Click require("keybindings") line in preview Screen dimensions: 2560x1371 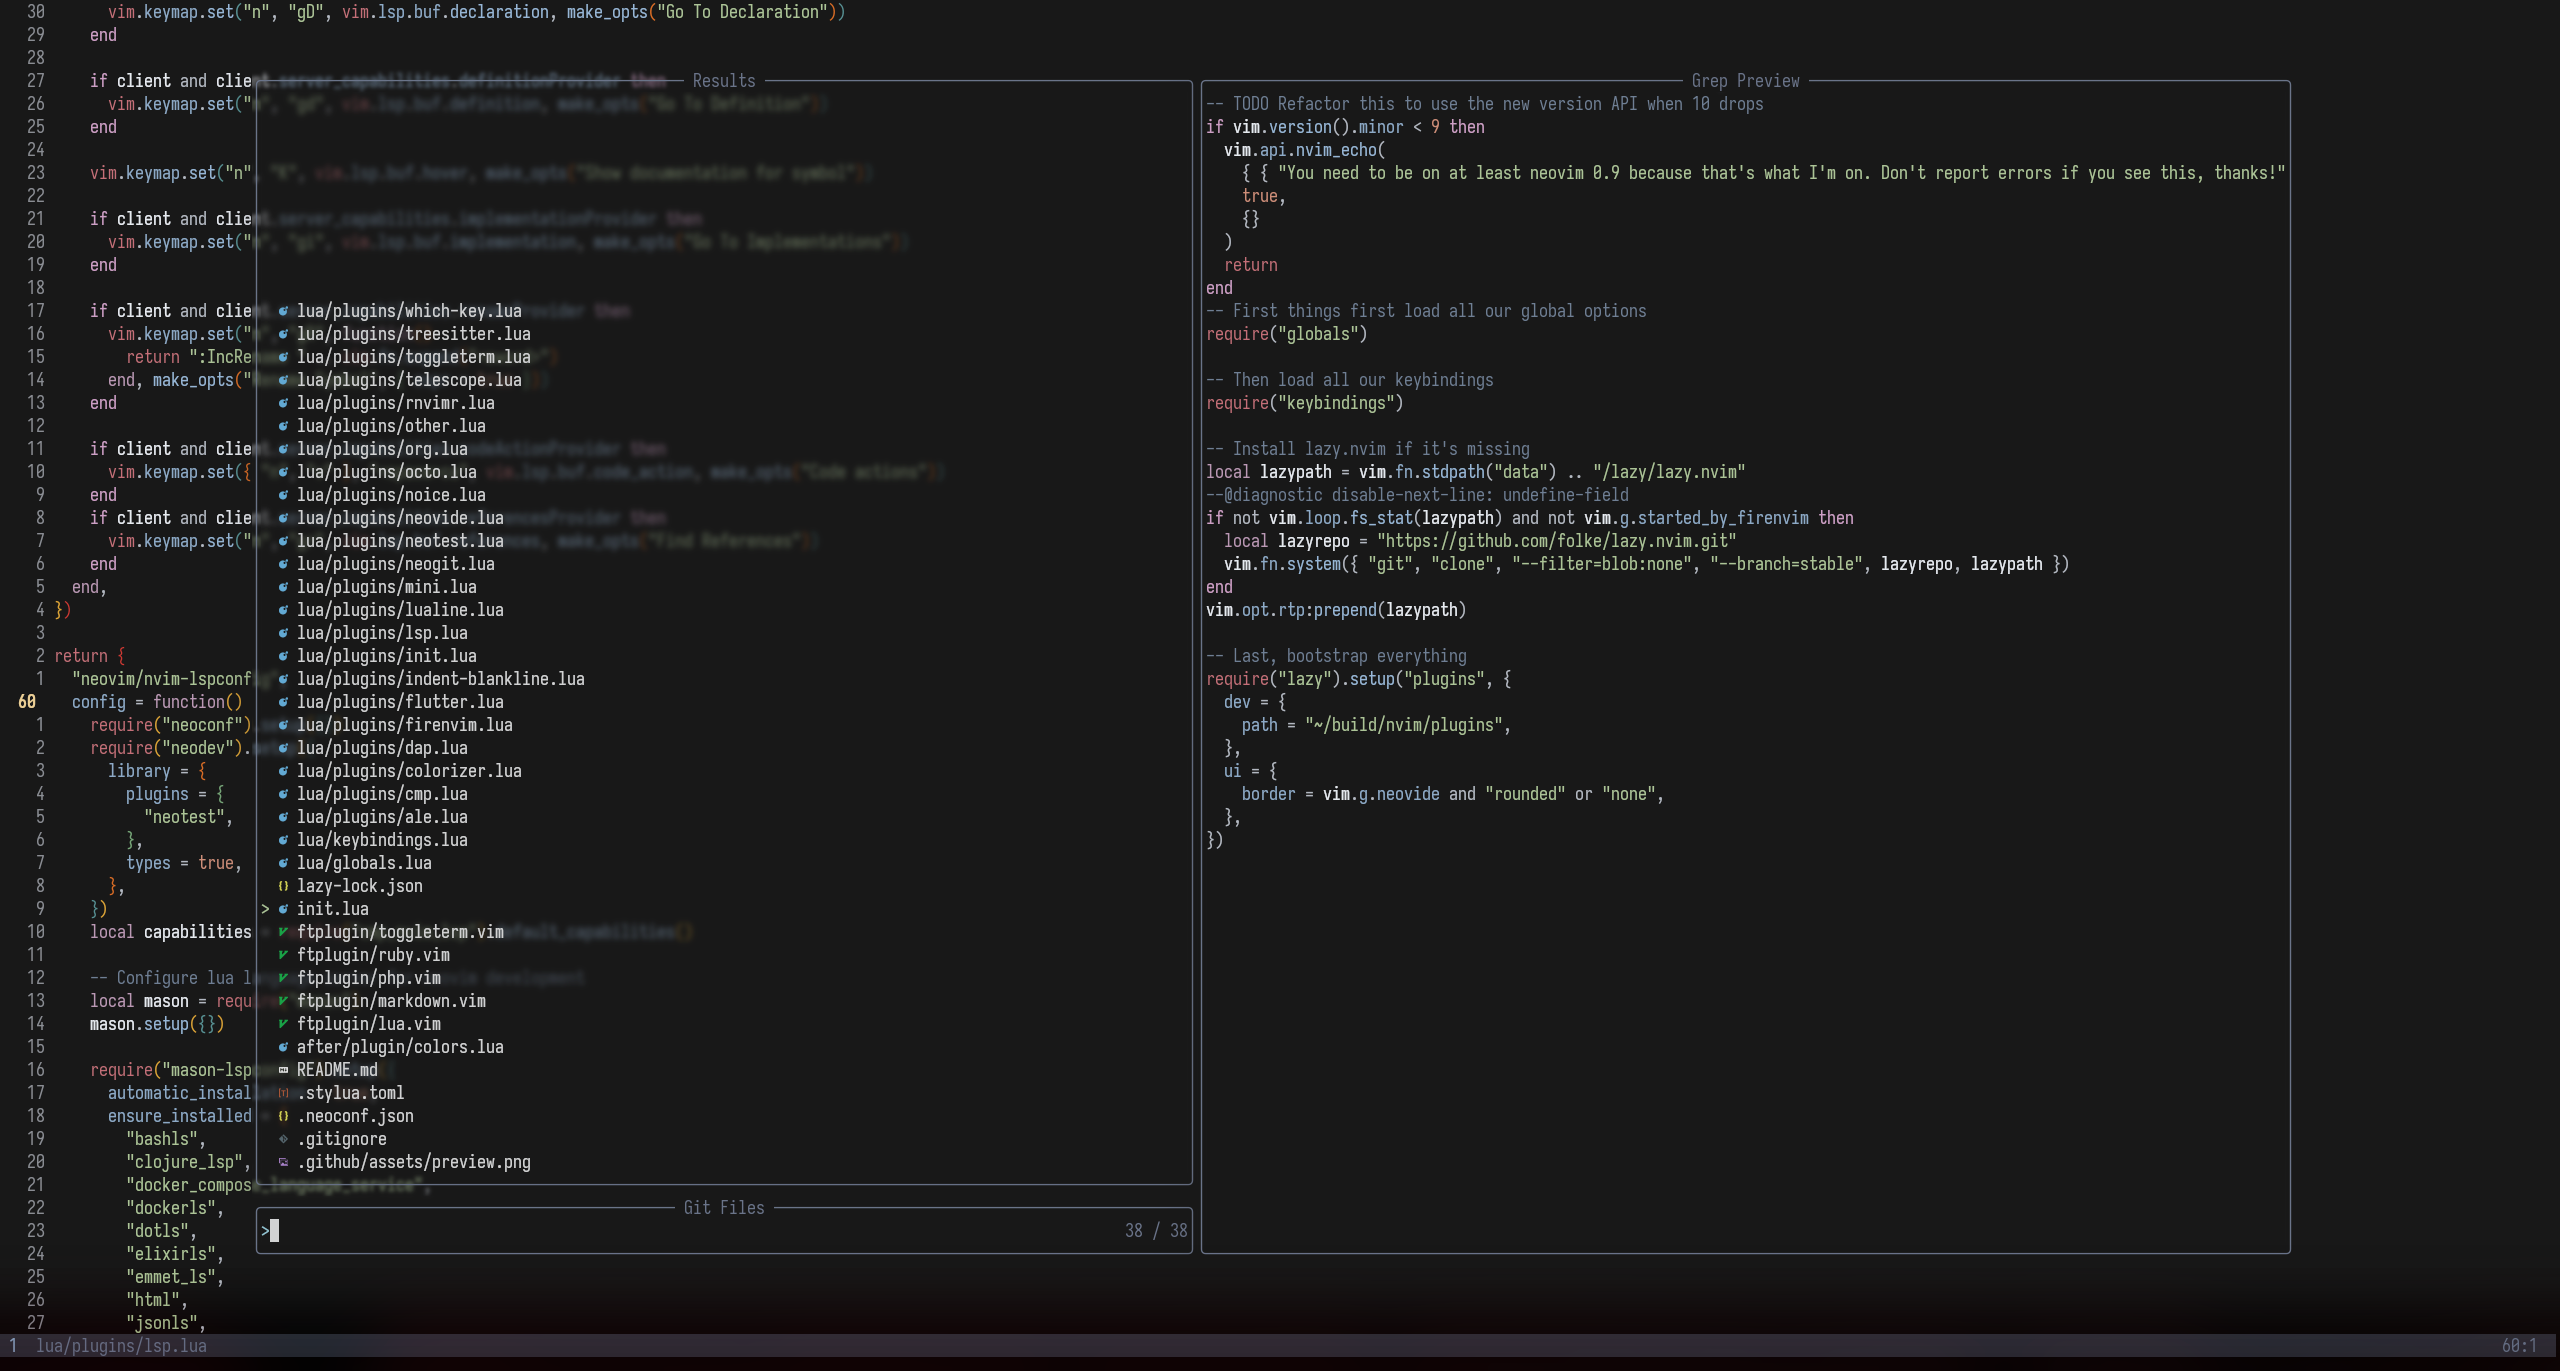[1304, 403]
